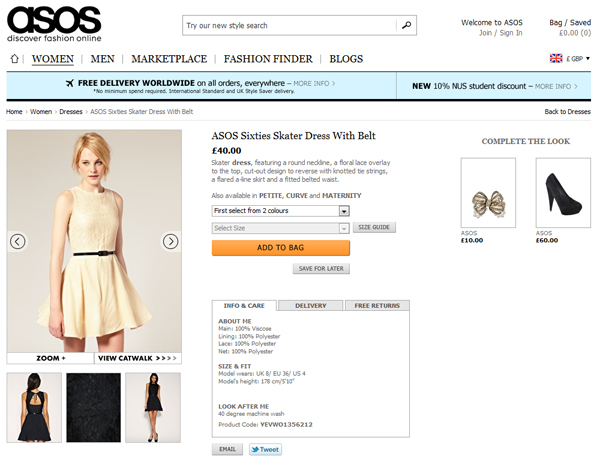This screenshot has width=600, height=462.
Task: Click the £10.00 price text
Action: click(472, 240)
